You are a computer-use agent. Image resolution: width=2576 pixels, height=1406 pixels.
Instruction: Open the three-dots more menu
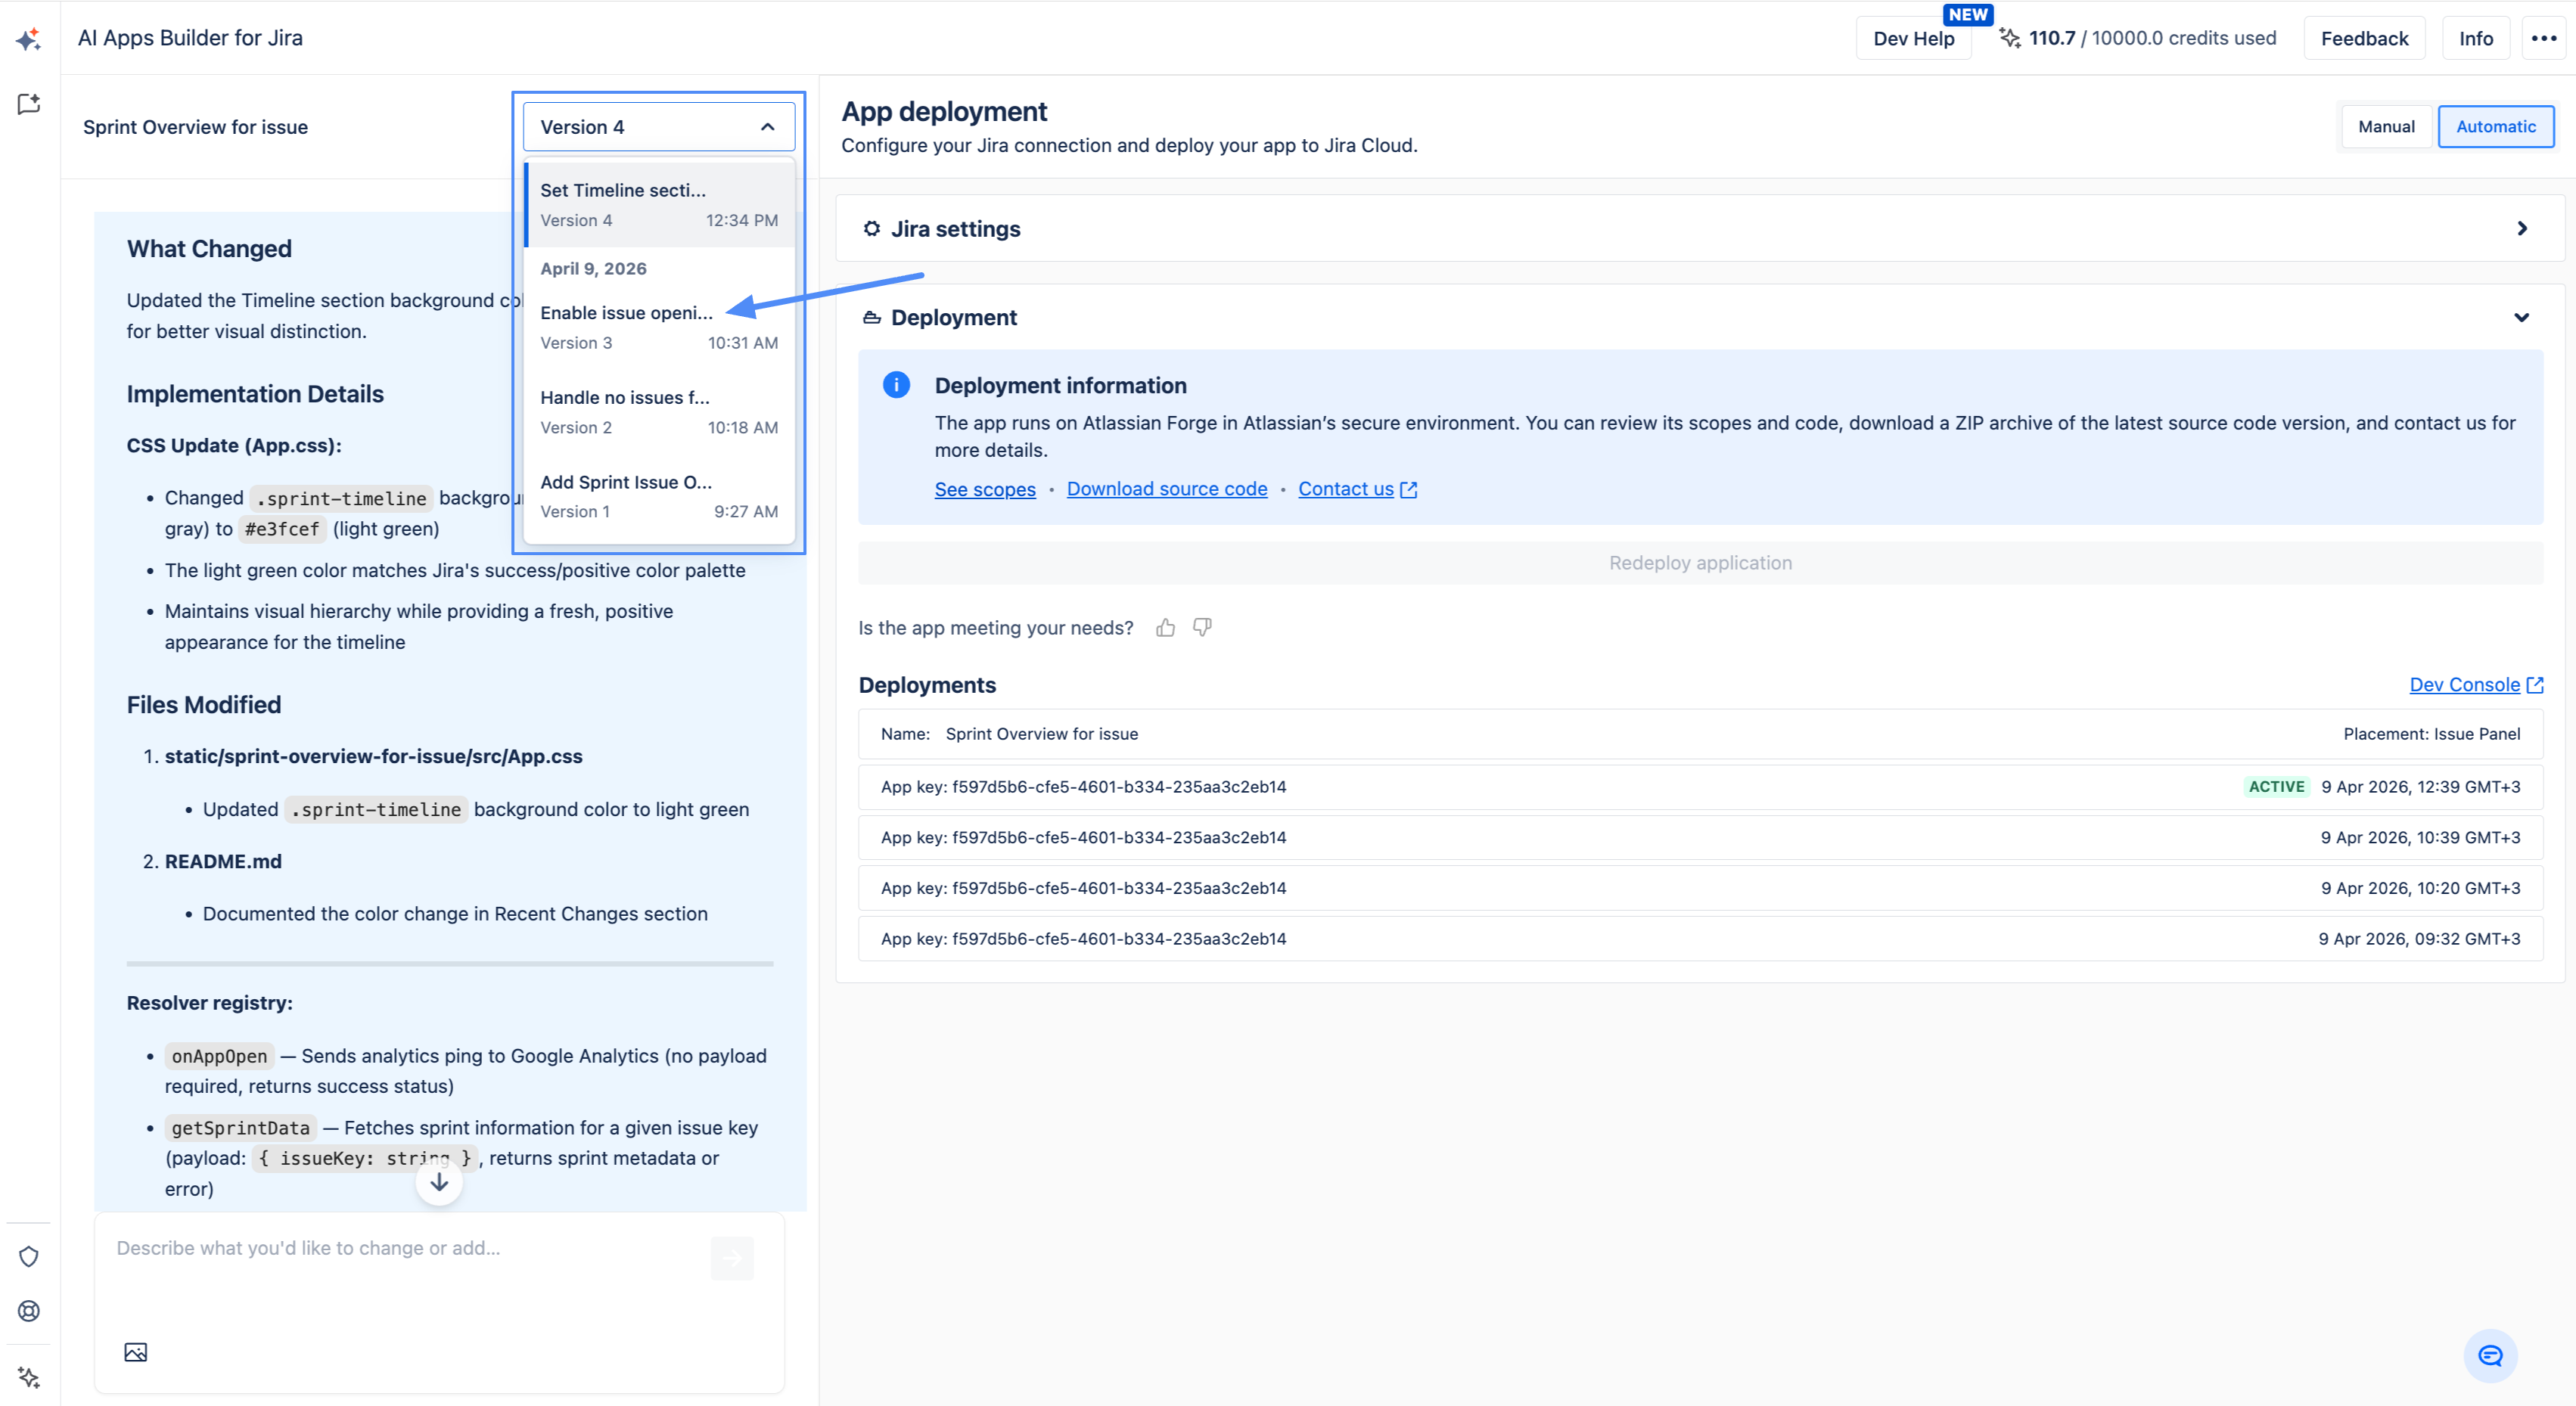click(2543, 38)
